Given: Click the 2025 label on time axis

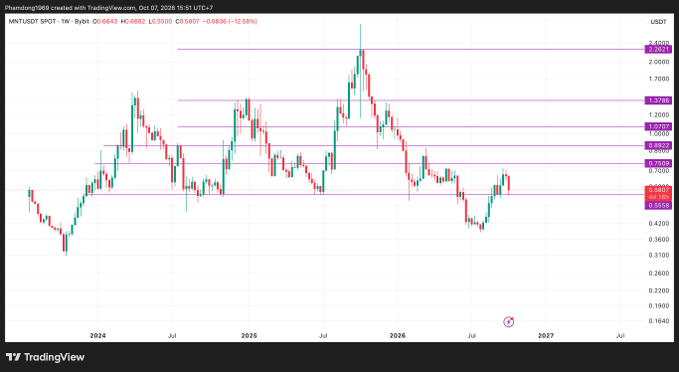Looking at the screenshot, I should click(x=249, y=336).
